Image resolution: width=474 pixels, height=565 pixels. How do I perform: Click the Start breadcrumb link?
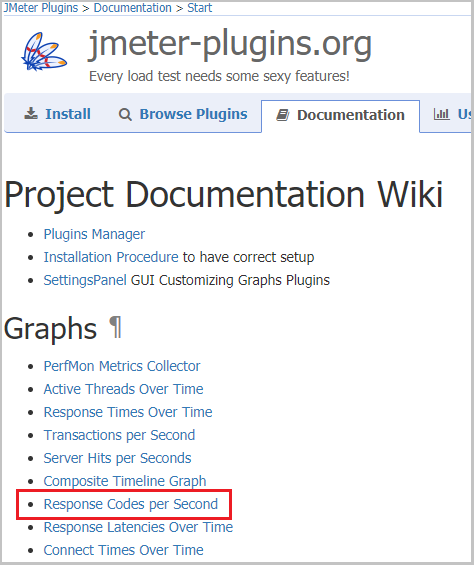[200, 8]
